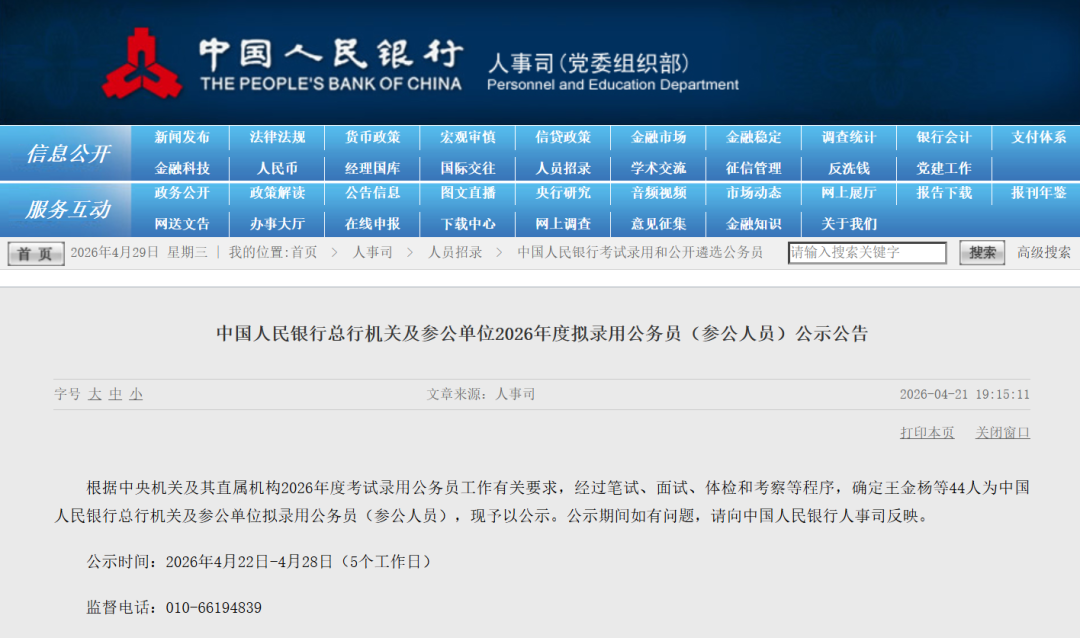Click the announcement title 公示公告
The width and height of the screenshot is (1080, 638).
click(542, 333)
